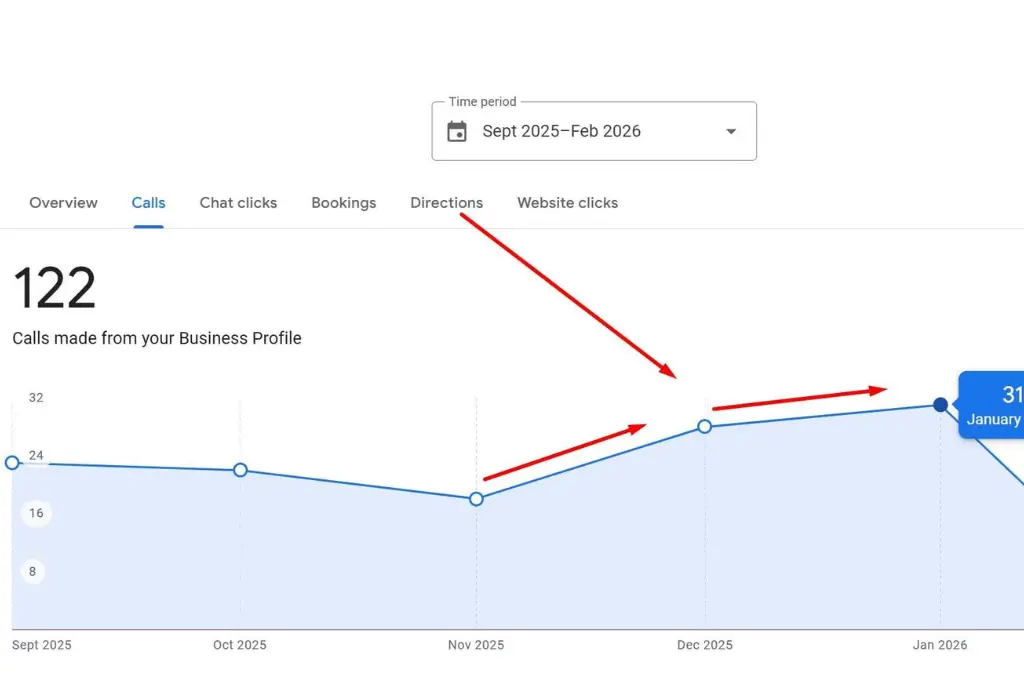Click the 122 total calls number
Viewport: 1024px width, 683px height.
coord(54,289)
